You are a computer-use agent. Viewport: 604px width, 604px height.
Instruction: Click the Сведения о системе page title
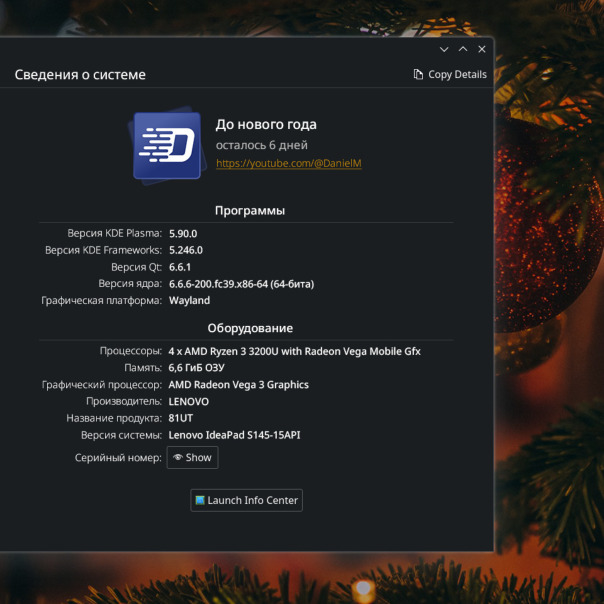tap(80, 74)
